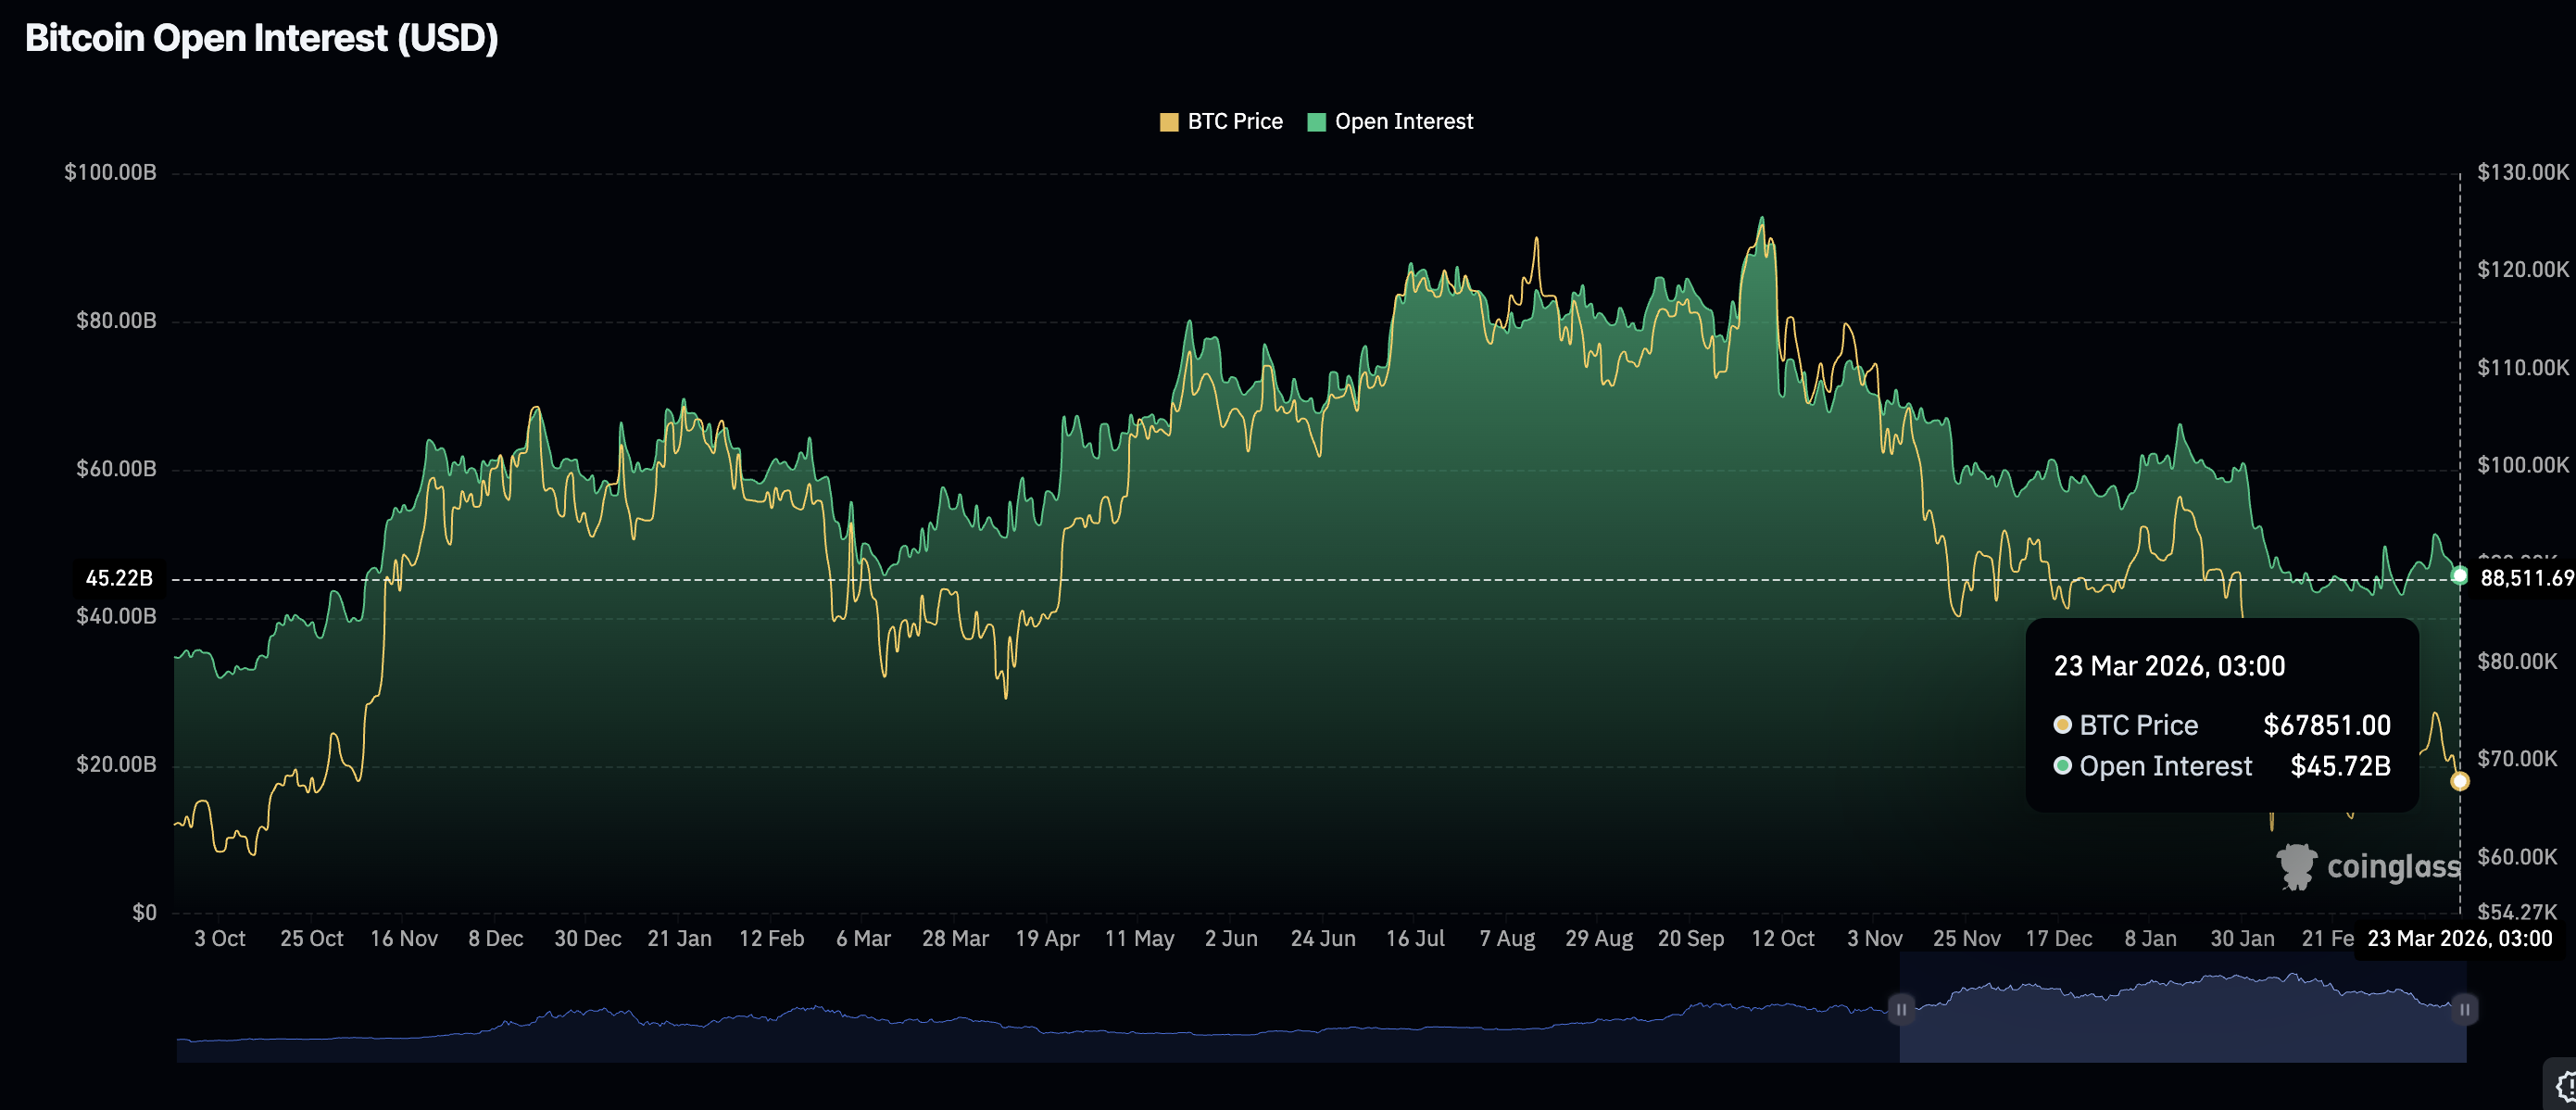This screenshot has width=2576, height=1110.
Task: Click the left handle of the range slider
Action: pos(1900,1009)
